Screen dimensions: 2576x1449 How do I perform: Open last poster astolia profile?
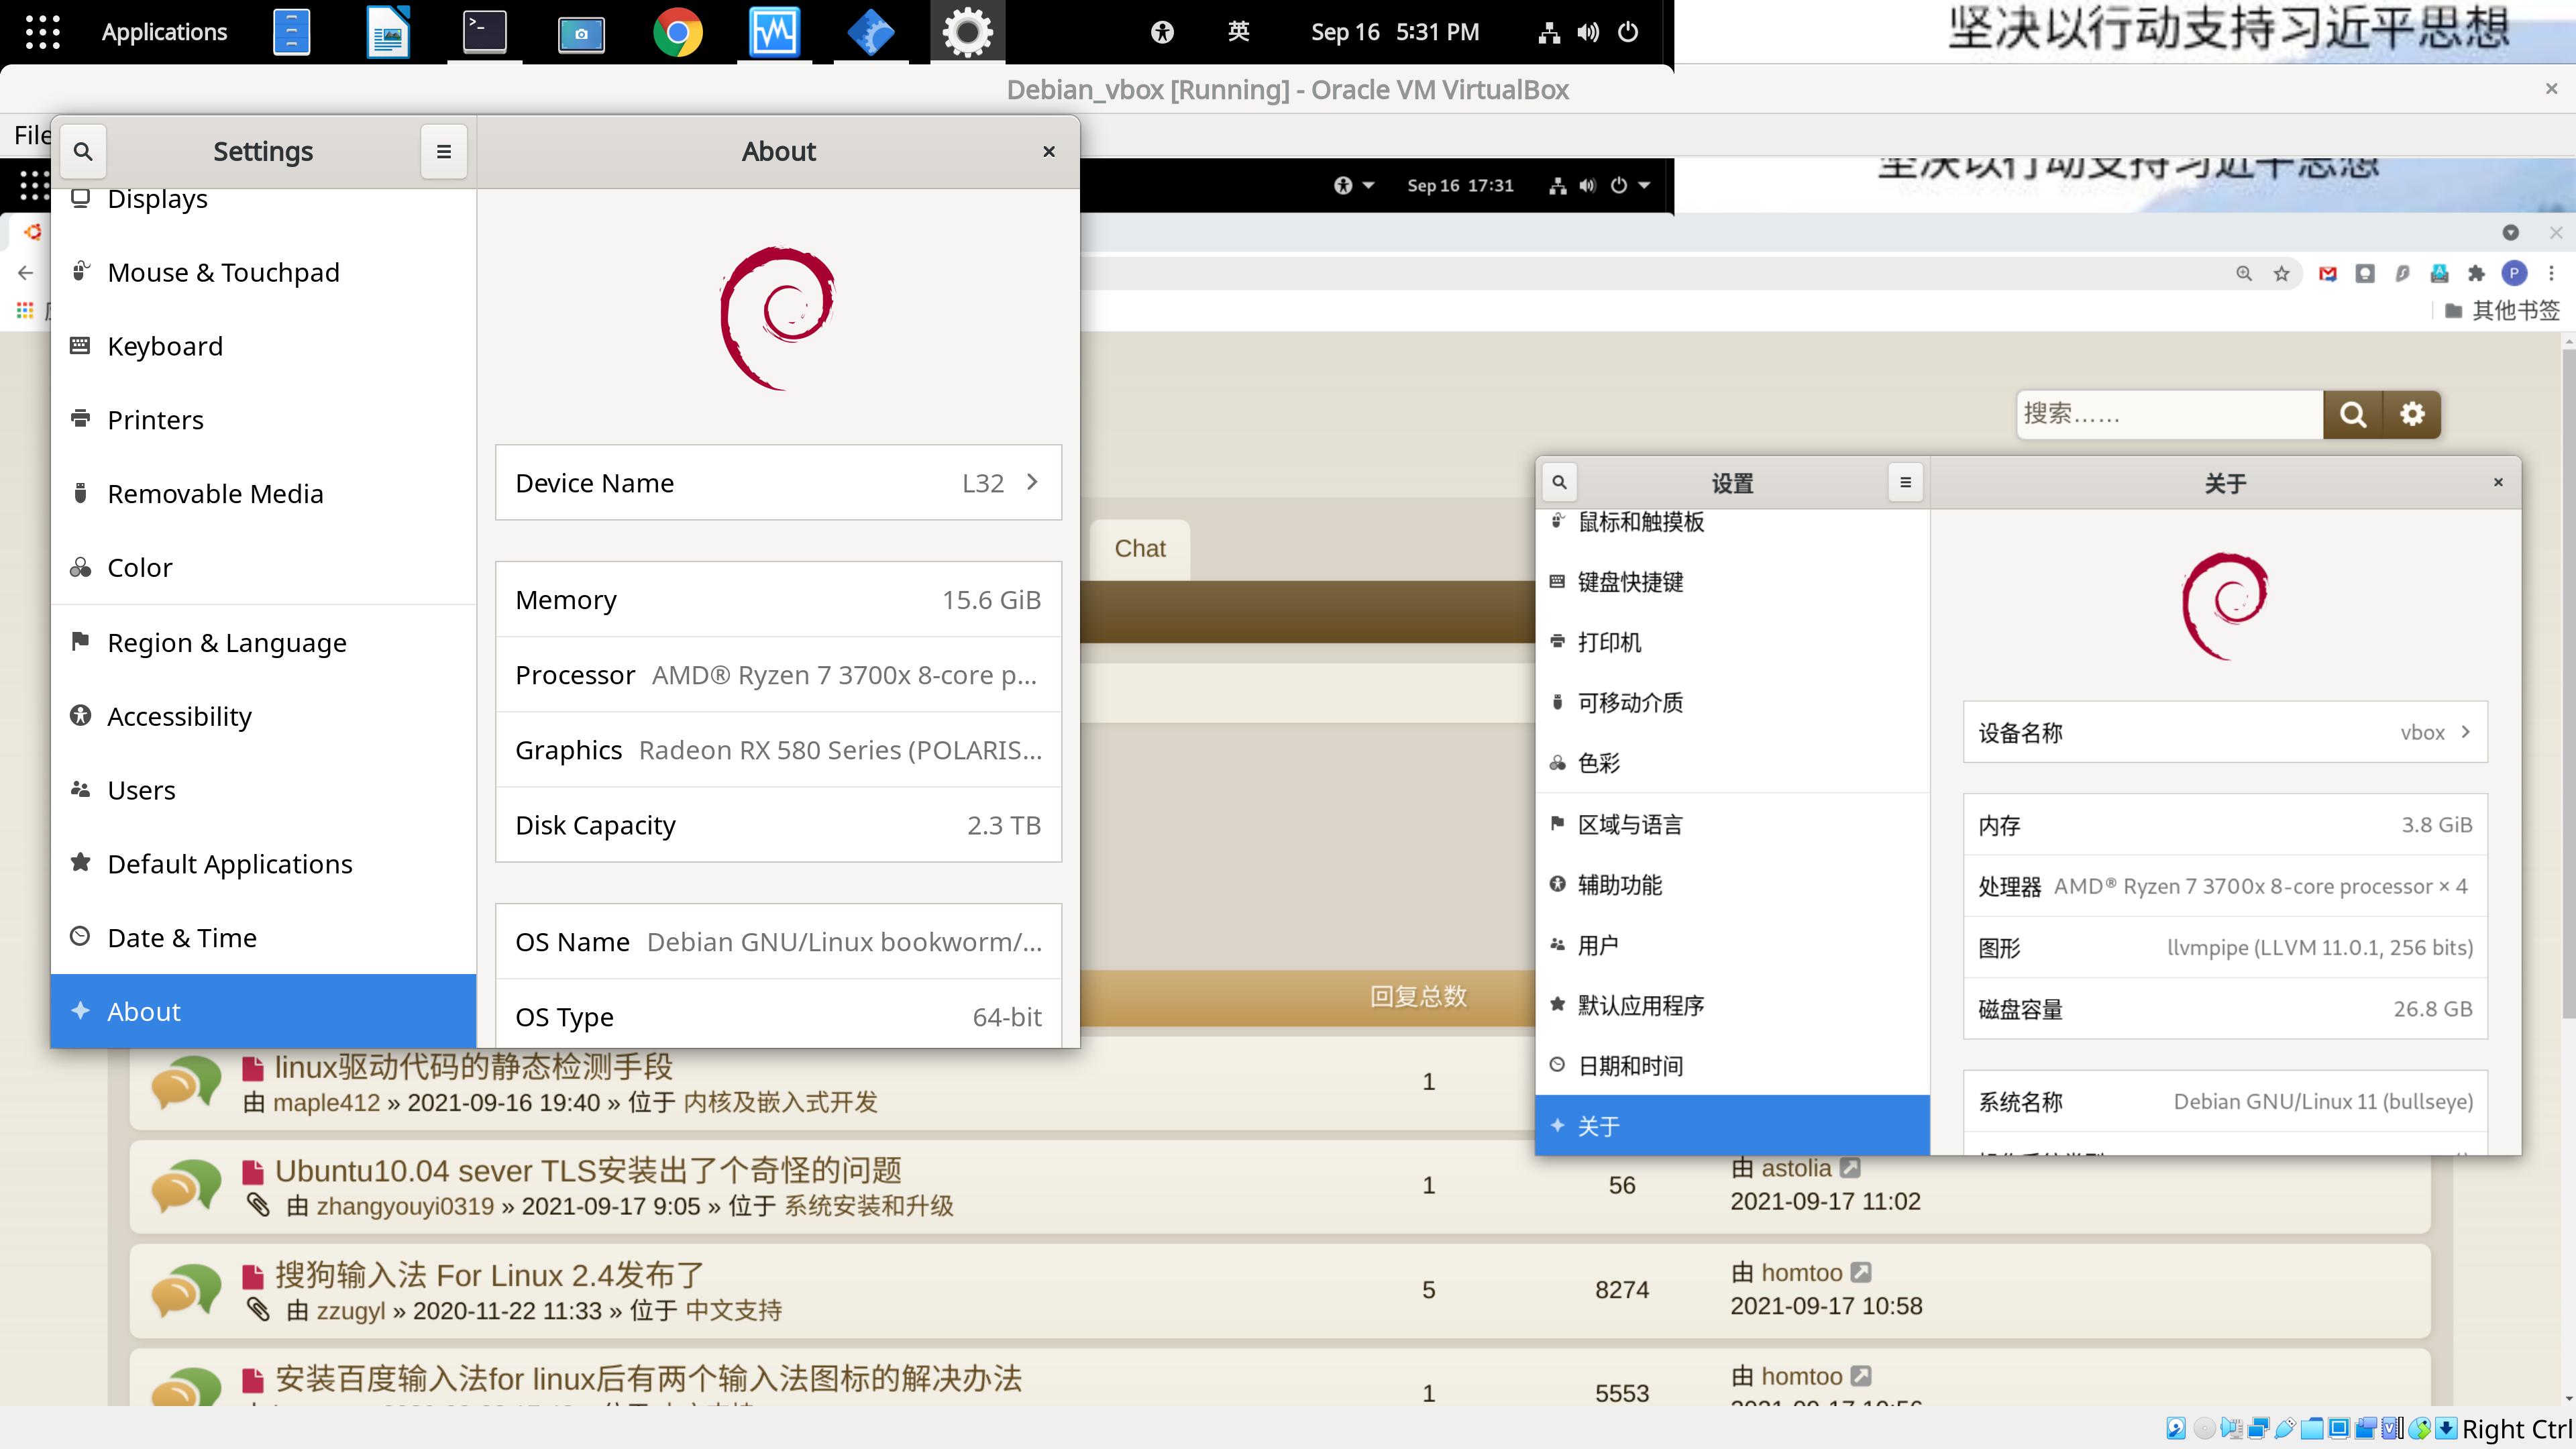click(1796, 1168)
